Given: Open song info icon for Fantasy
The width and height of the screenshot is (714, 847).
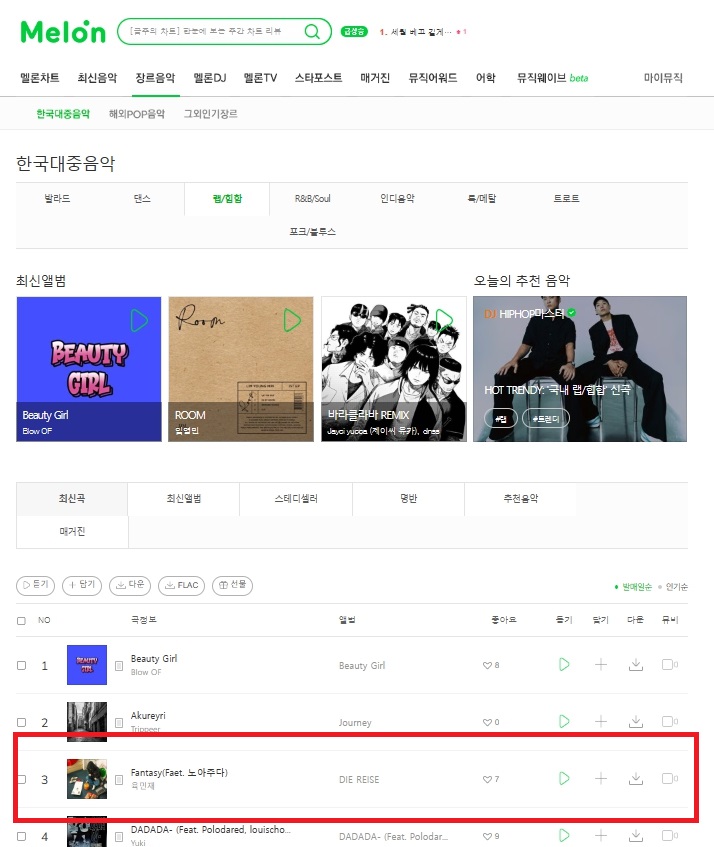Looking at the screenshot, I should tap(119, 779).
